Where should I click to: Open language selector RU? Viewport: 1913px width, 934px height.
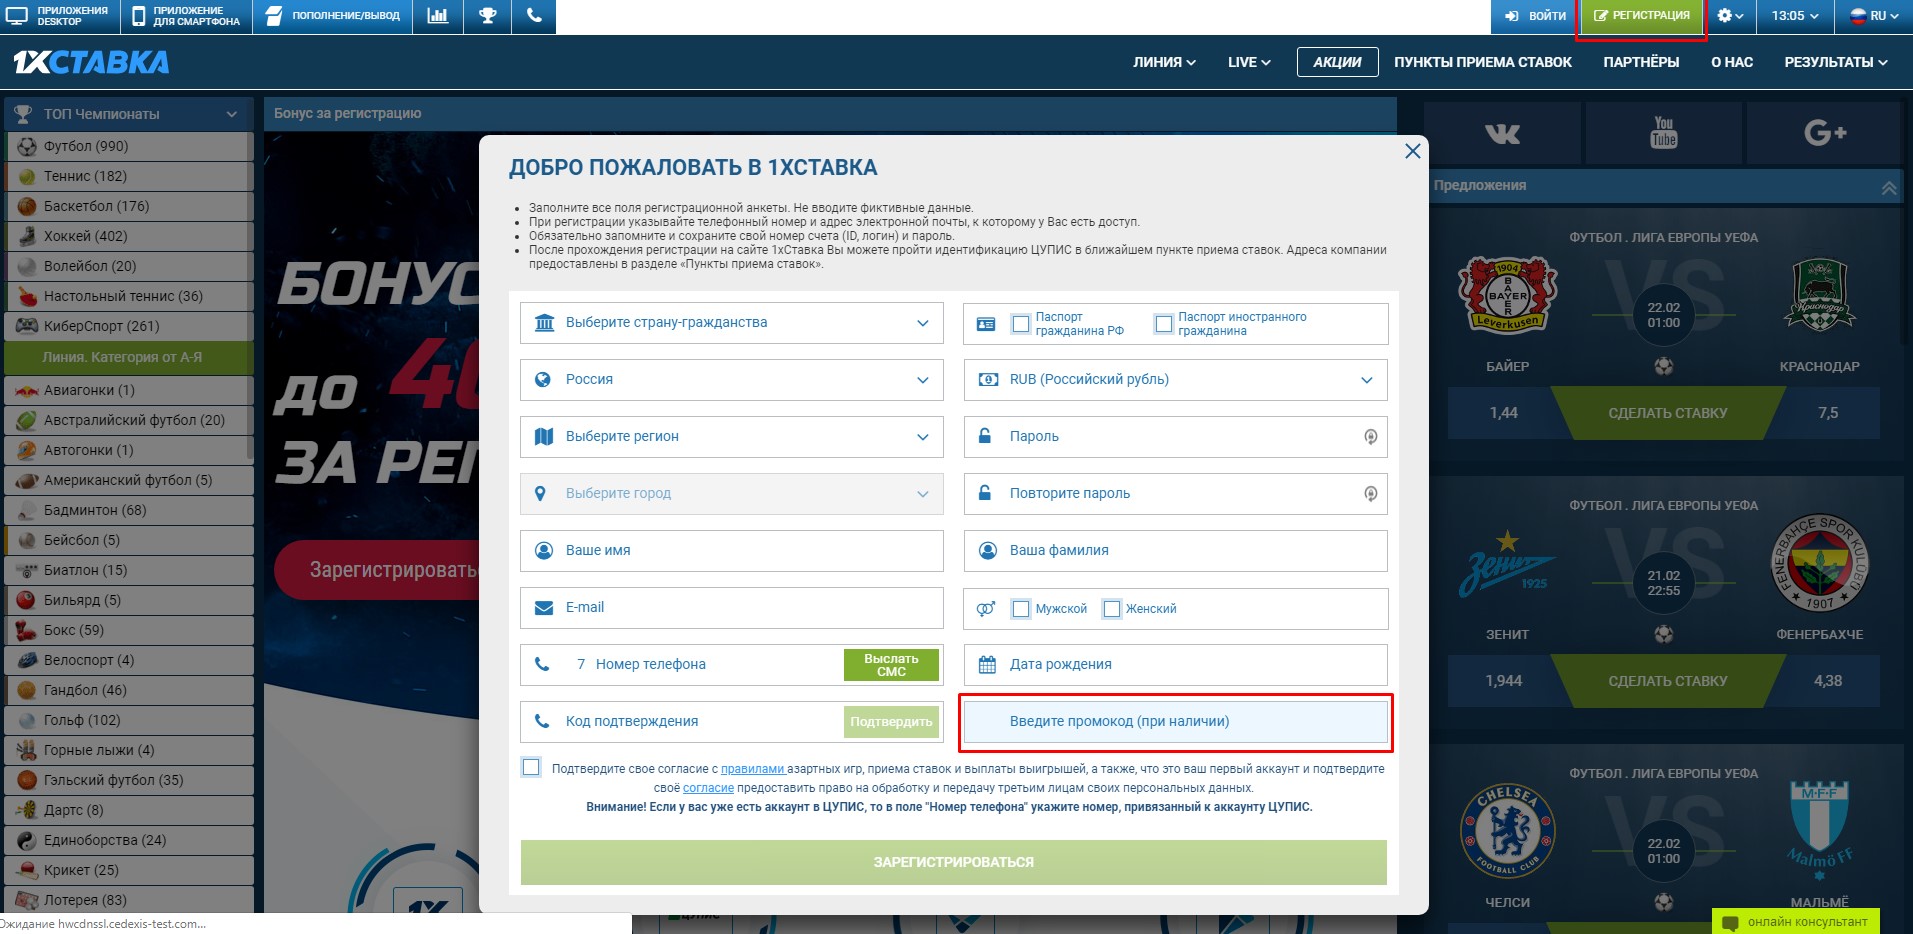[1873, 16]
